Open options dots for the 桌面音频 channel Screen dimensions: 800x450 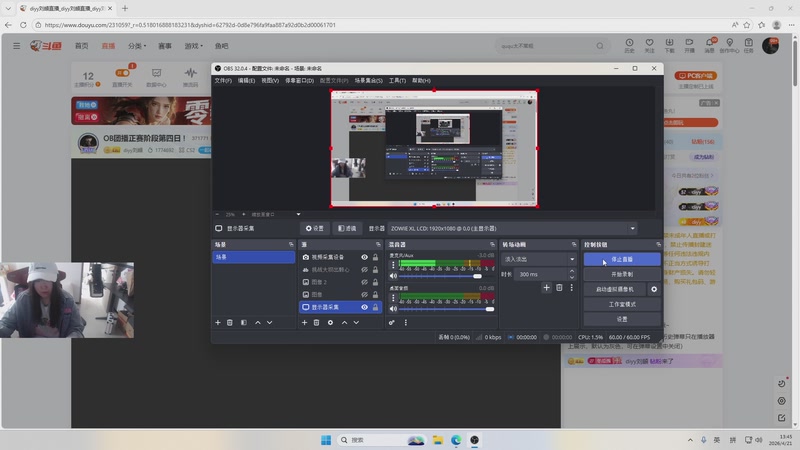coord(393,297)
